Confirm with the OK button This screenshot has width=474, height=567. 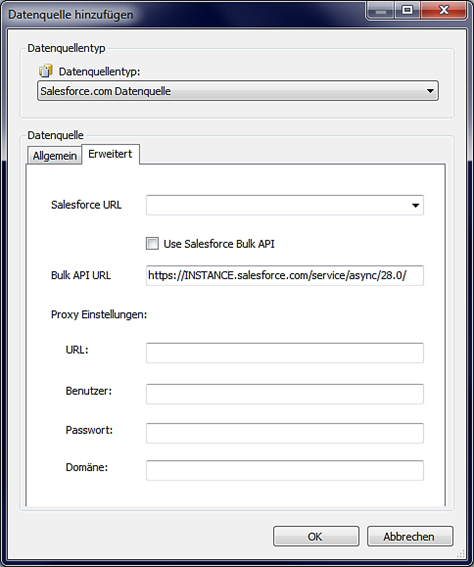click(316, 537)
